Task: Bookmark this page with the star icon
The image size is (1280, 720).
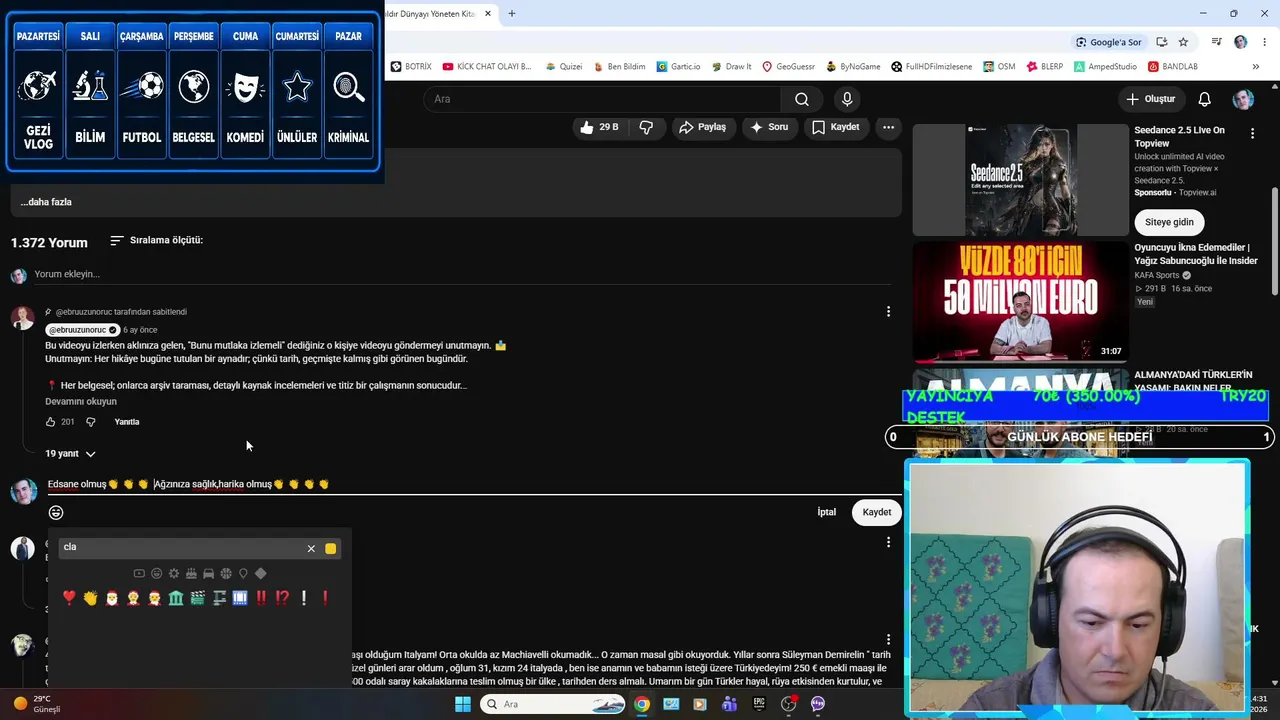Action: [1183, 42]
